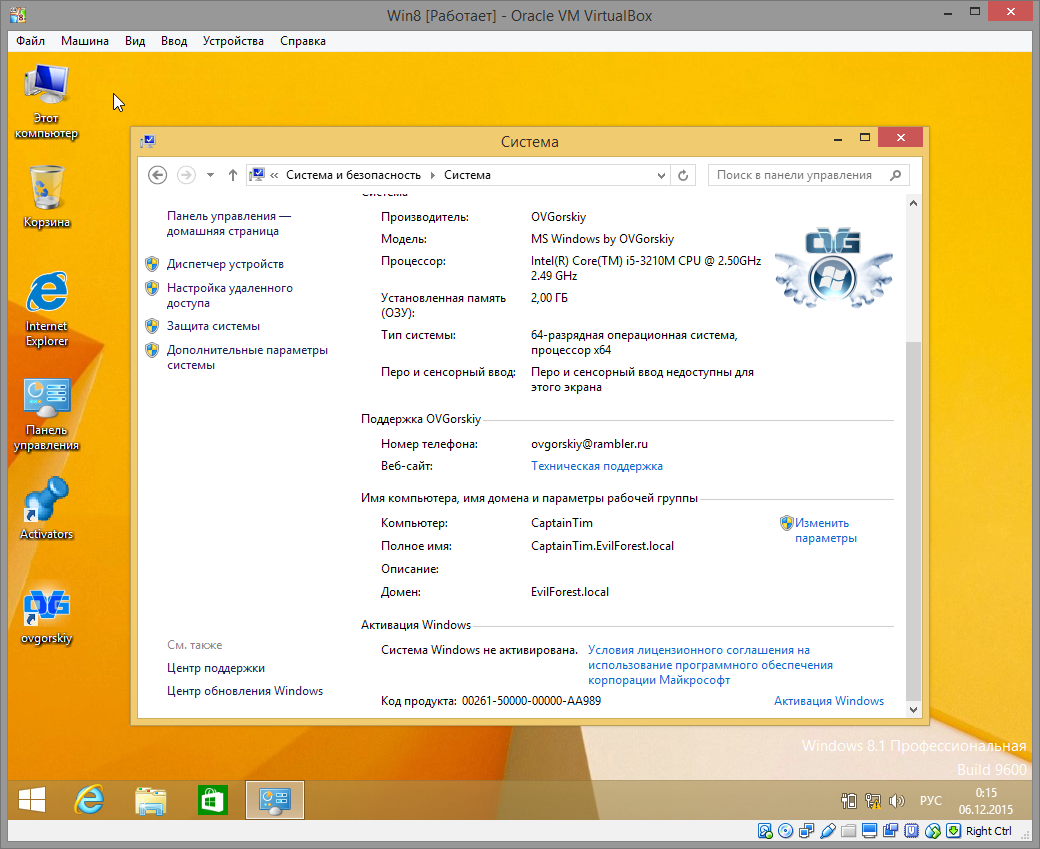The image size is (1040, 849).
Task: Open File Explorer from the taskbar
Action: pyautogui.click(x=151, y=800)
